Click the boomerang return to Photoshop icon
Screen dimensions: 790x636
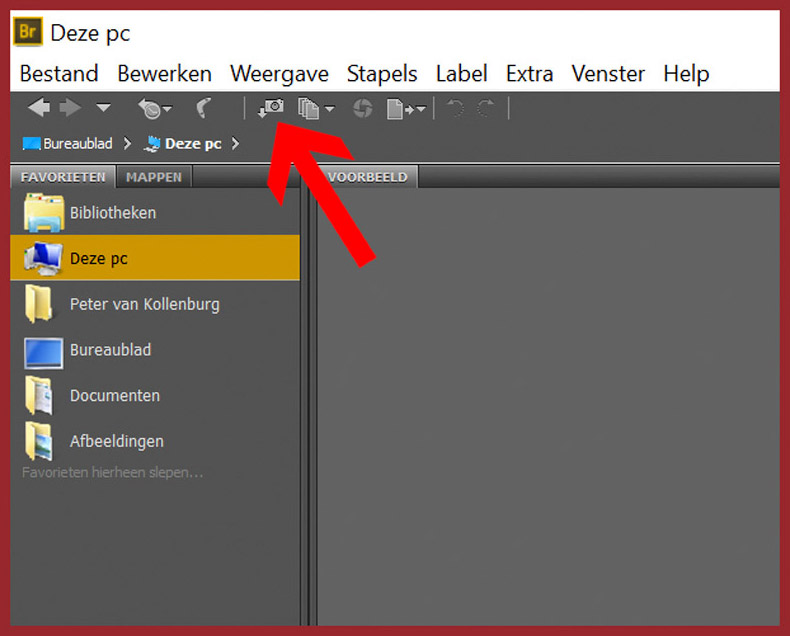point(204,108)
